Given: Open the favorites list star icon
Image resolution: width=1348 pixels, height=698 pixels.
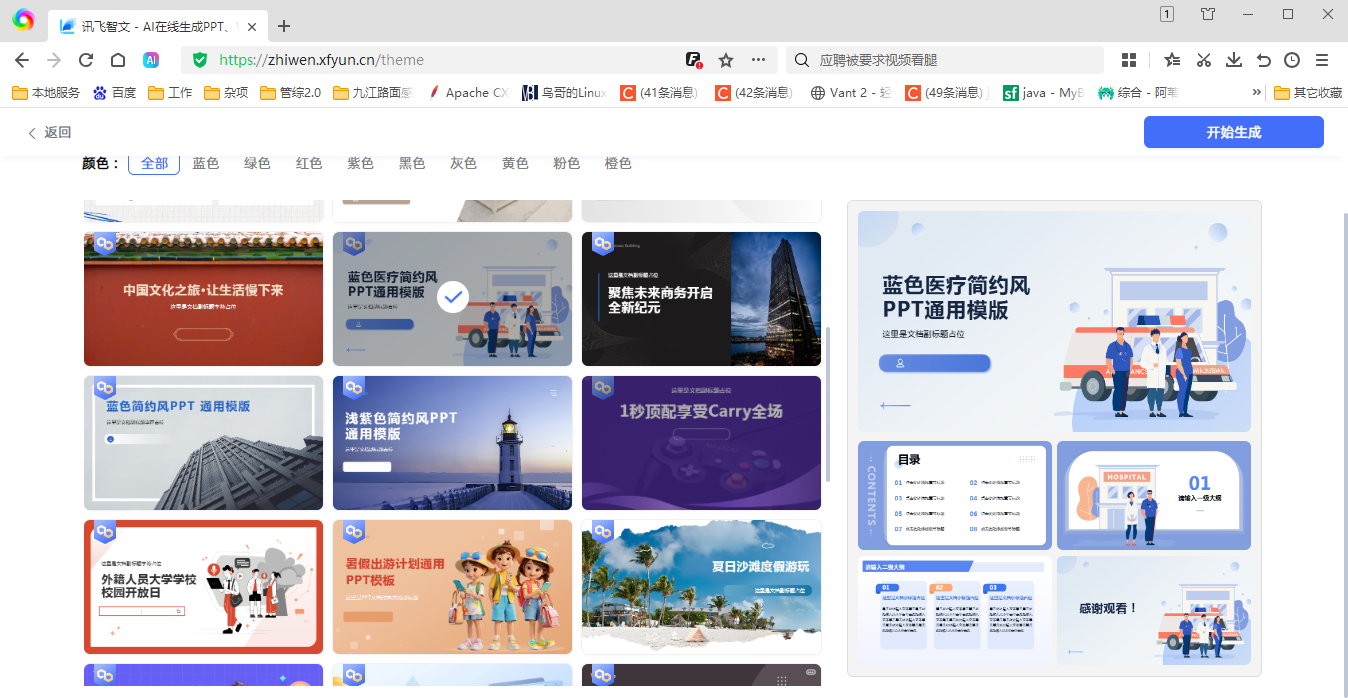Looking at the screenshot, I should pyautogui.click(x=1172, y=60).
